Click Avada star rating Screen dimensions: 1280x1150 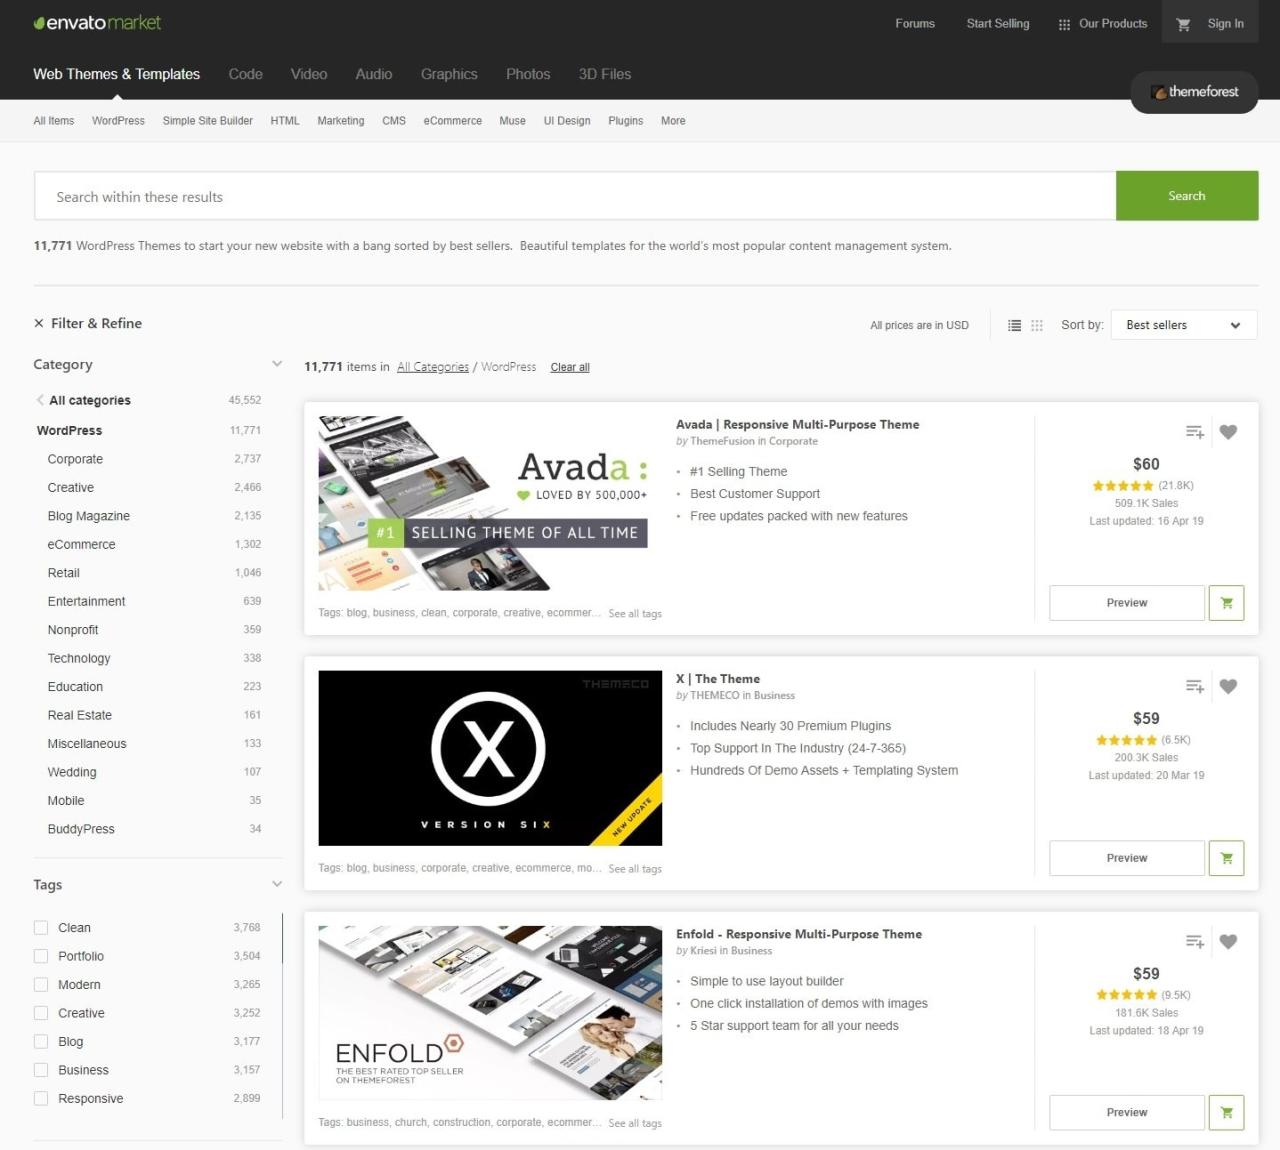(x=1123, y=486)
